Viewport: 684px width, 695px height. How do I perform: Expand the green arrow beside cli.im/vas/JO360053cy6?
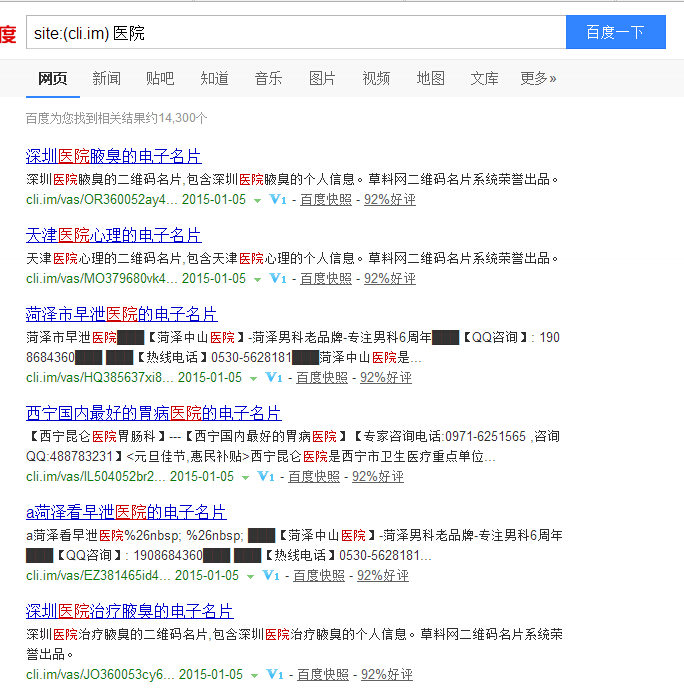(x=254, y=675)
